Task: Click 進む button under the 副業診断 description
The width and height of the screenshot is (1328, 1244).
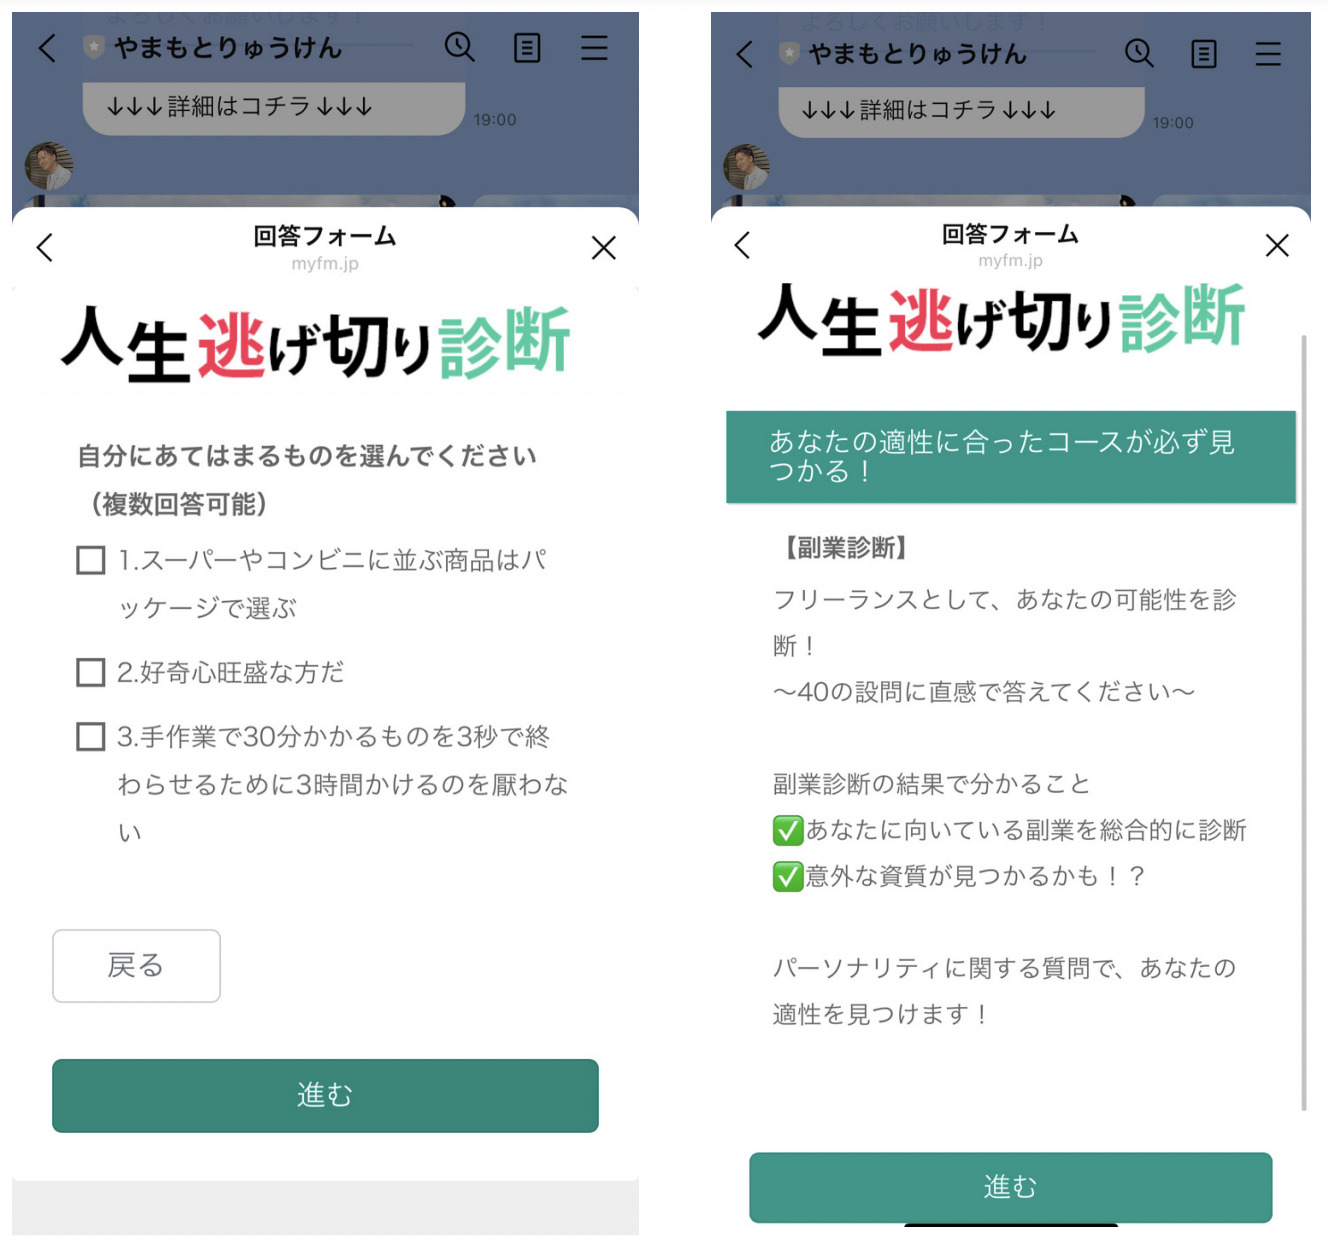Action: (1010, 1187)
